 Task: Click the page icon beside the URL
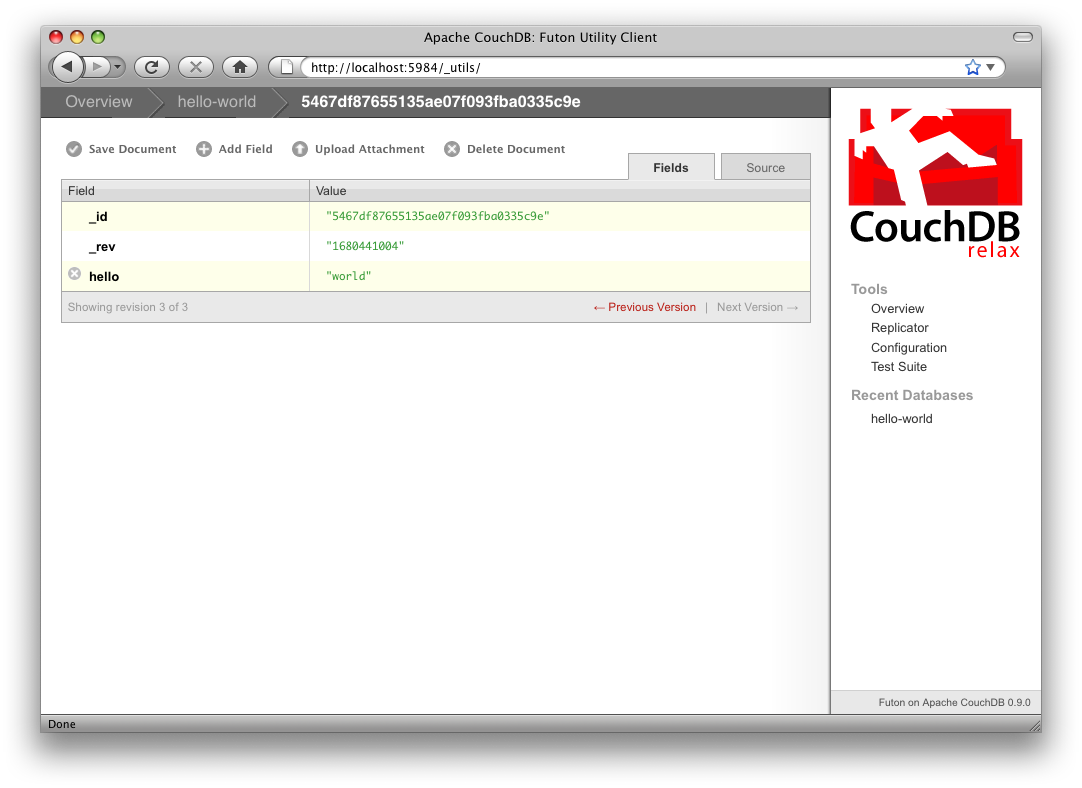(x=286, y=67)
